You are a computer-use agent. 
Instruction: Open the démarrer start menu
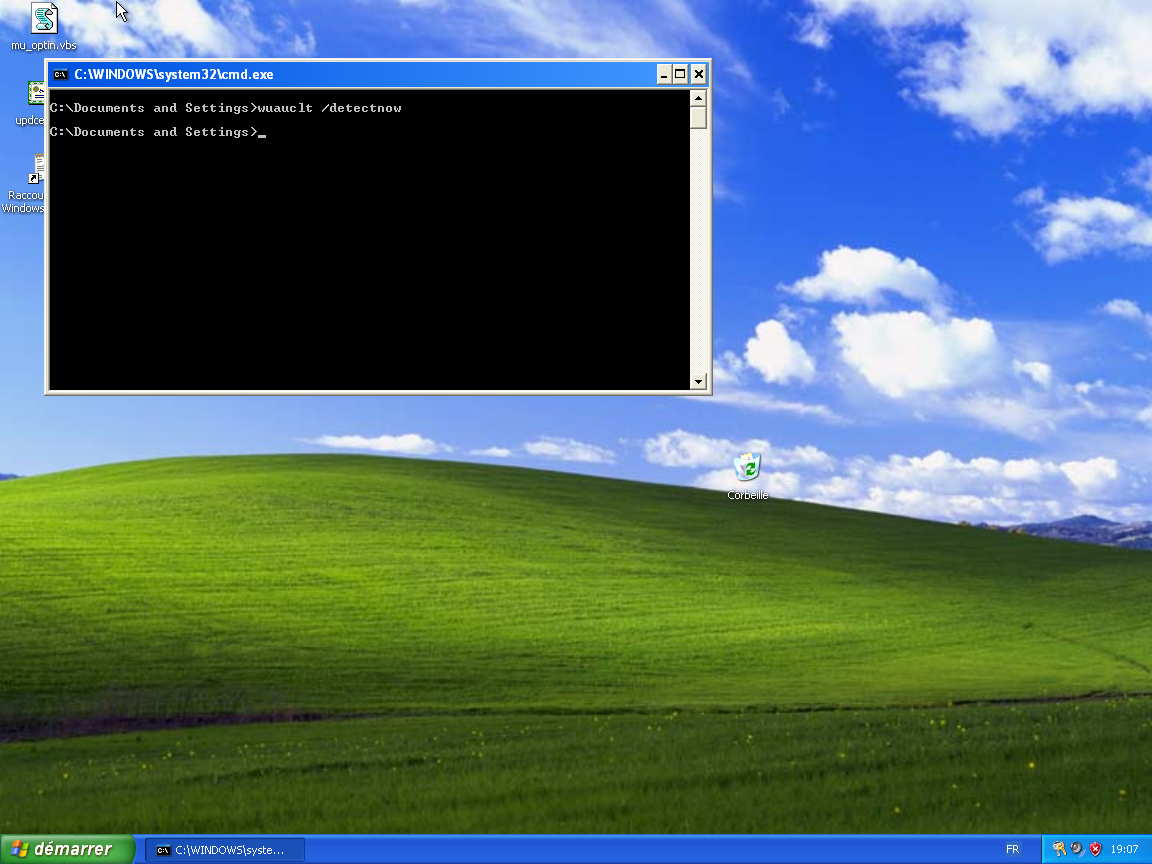[x=67, y=849]
